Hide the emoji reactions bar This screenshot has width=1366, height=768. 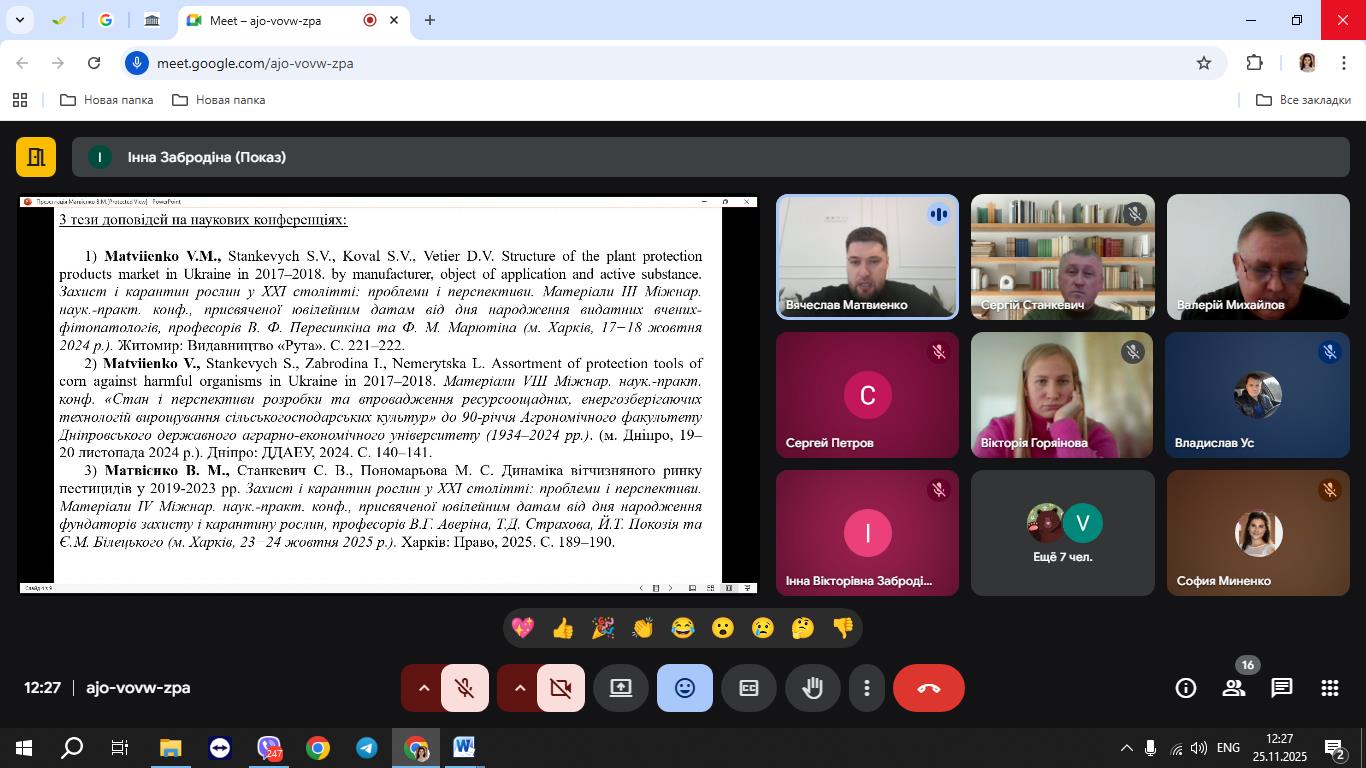pos(685,688)
